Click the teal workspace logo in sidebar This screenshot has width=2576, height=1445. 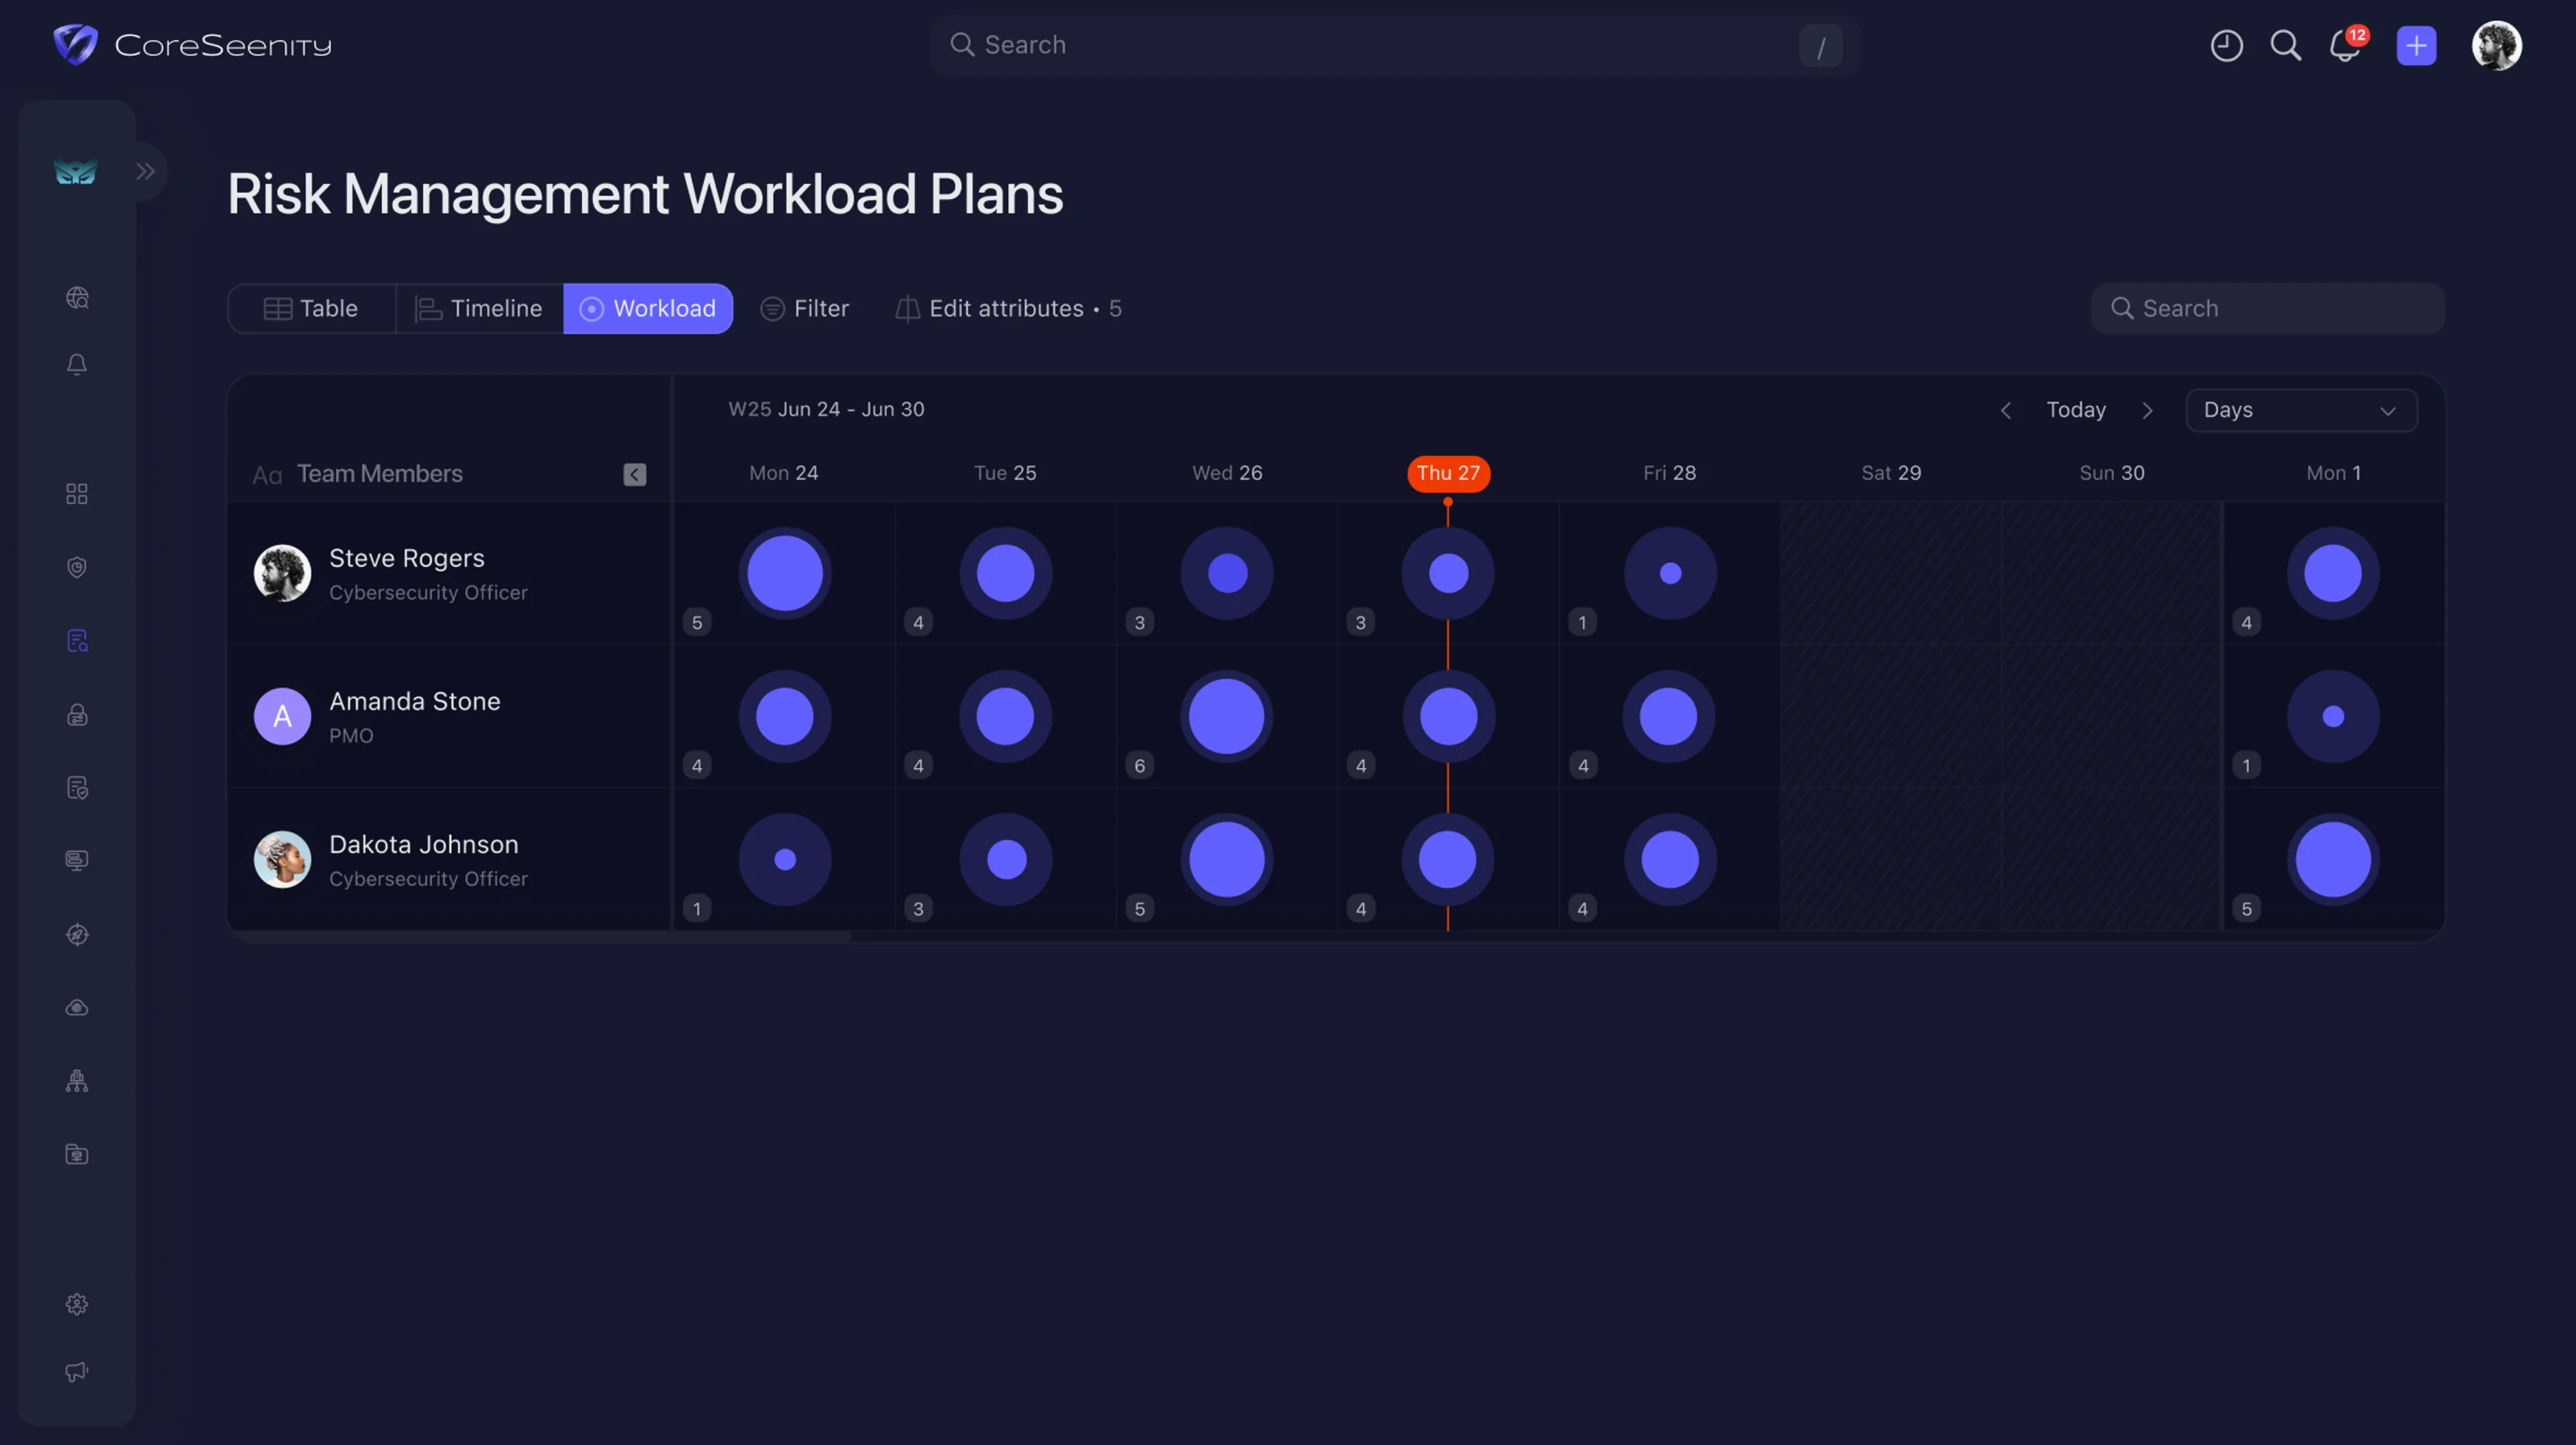coord(75,172)
